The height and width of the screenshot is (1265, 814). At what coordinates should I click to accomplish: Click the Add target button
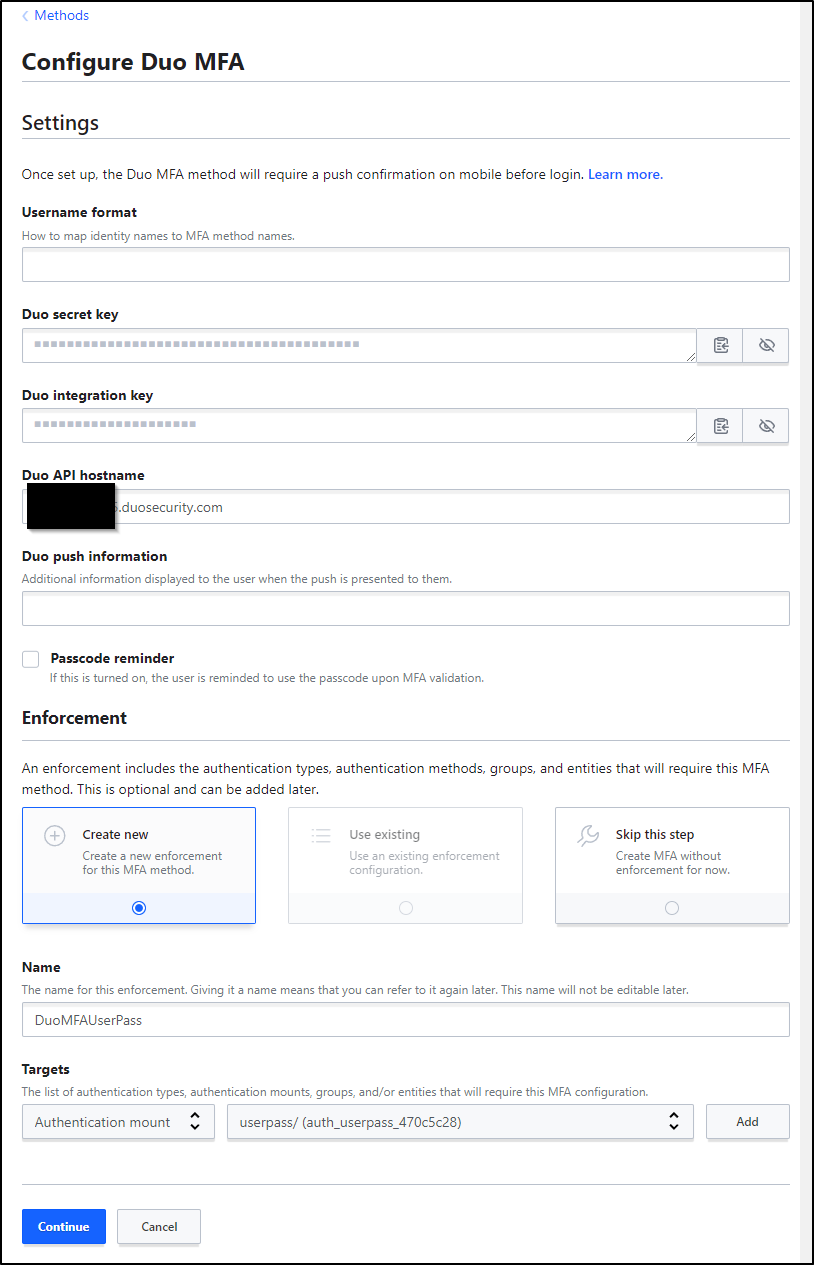(x=748, y=1122)
